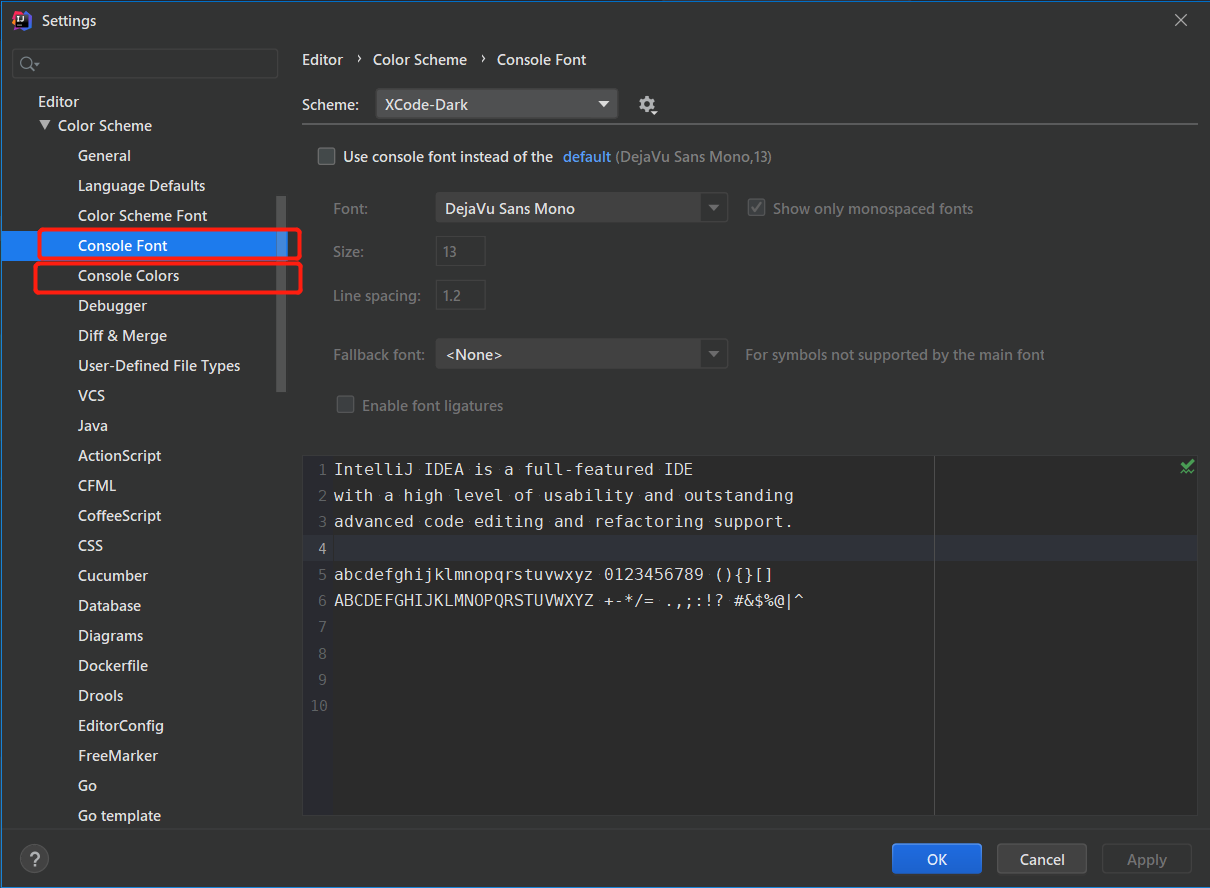Open Language Defaults settings
This screenshot has height=888, width=1210.
tap(142, 186)
